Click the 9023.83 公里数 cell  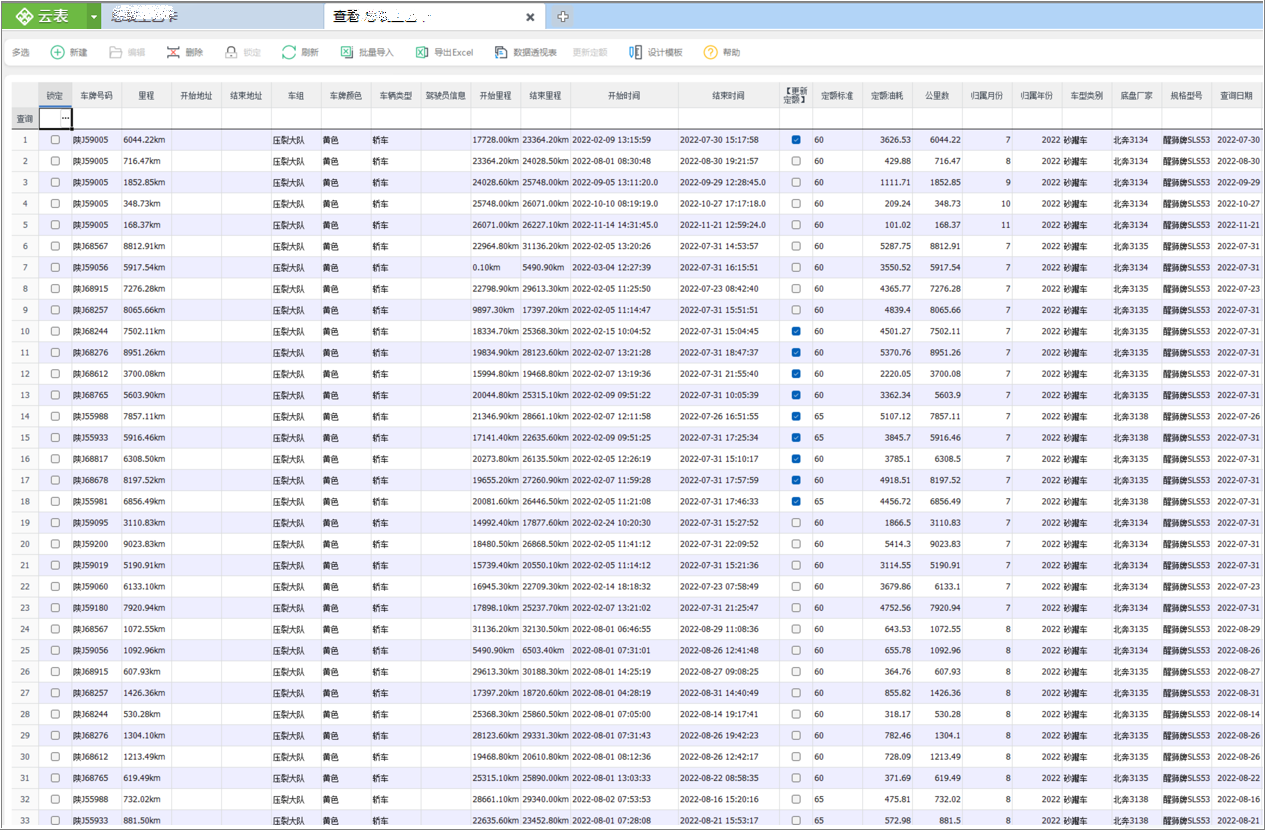[x=937, y=544]
